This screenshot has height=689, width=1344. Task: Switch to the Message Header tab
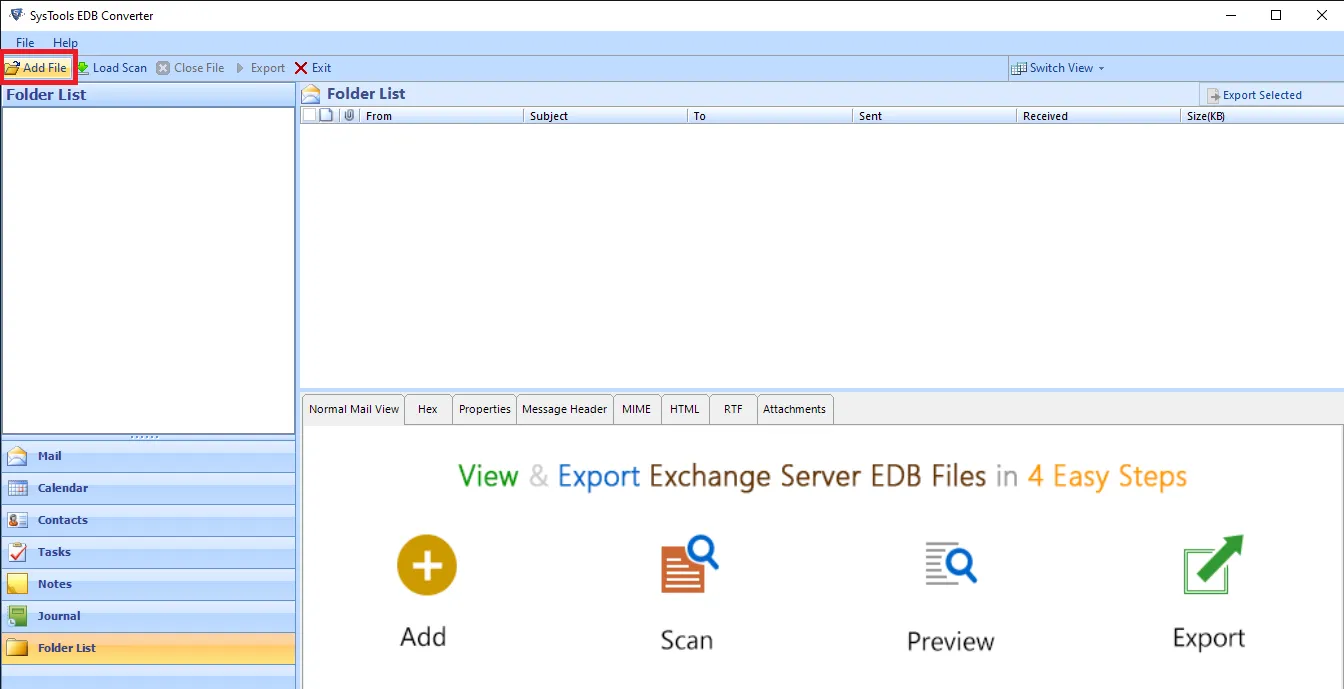point(564,409)
